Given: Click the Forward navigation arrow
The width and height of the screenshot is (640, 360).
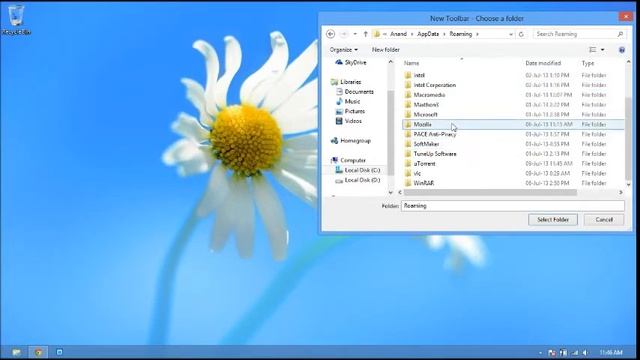Looking at the screenshot, I should (x=344, y=34).
